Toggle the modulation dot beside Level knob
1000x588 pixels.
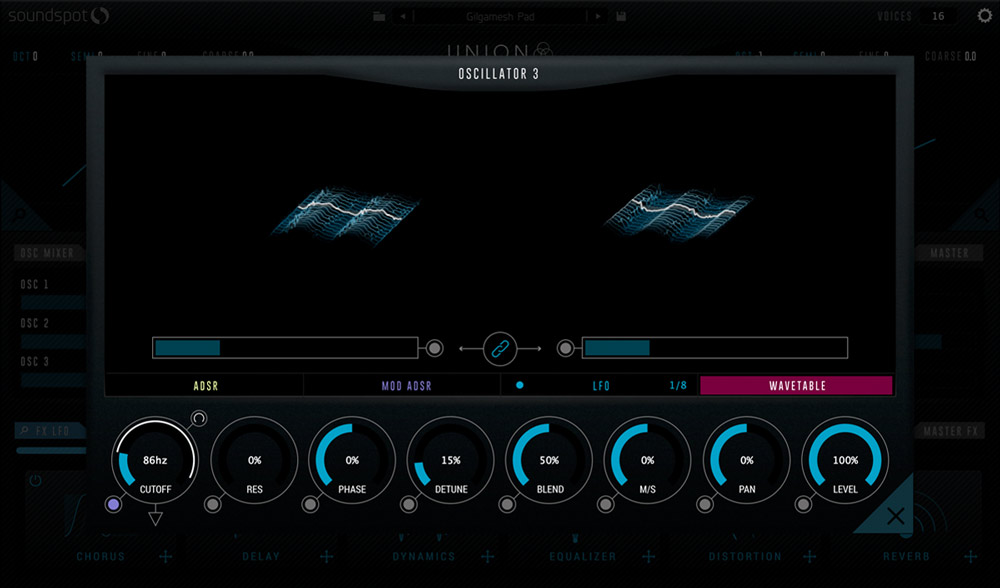point(803,505)
